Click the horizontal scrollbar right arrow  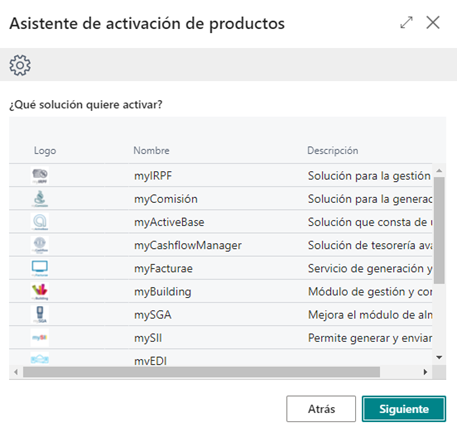(425, 372)
